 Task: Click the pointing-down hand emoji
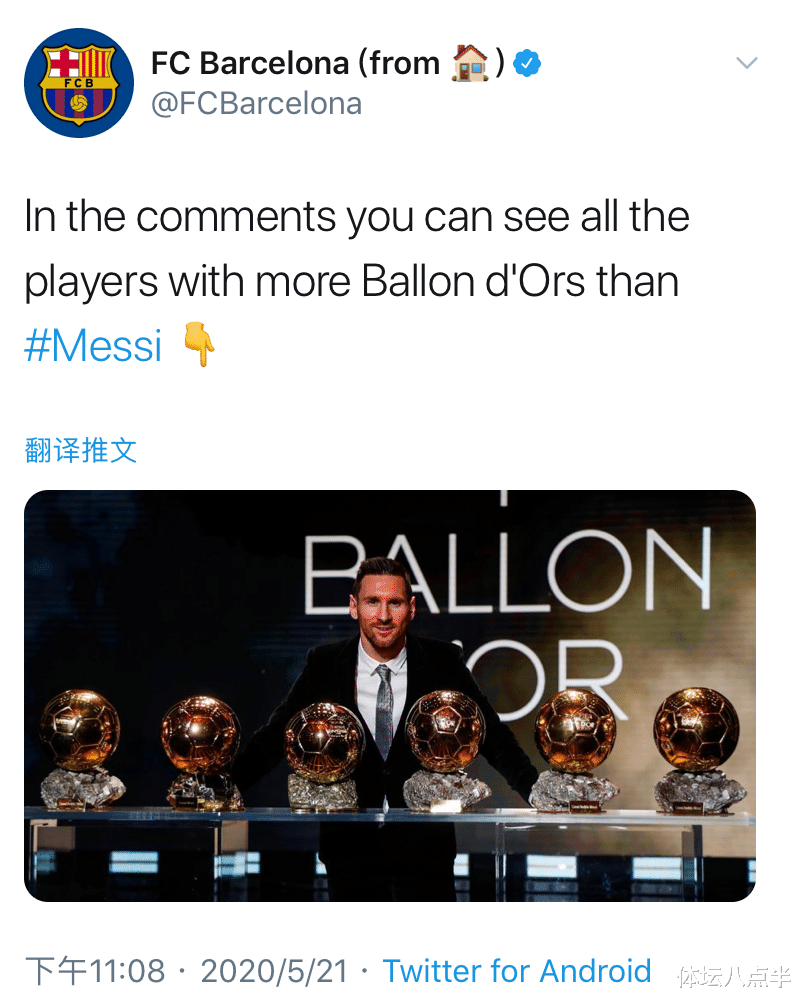[199, 346]
